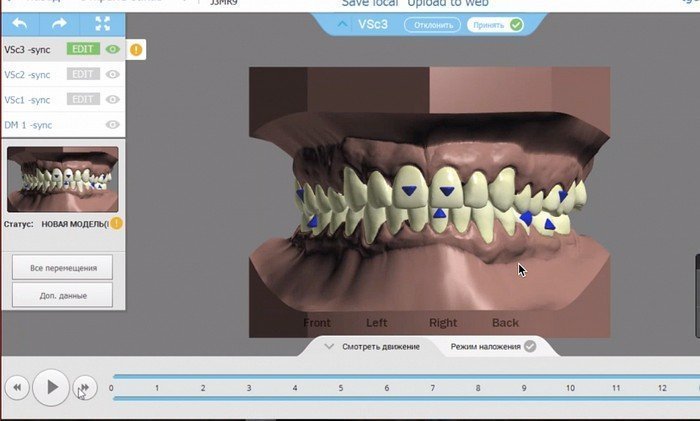The height and width of the screenshot is (421, 700).
Task: Jump to timeline step 1
Action: pyautogui.click(x=157, y=388)
